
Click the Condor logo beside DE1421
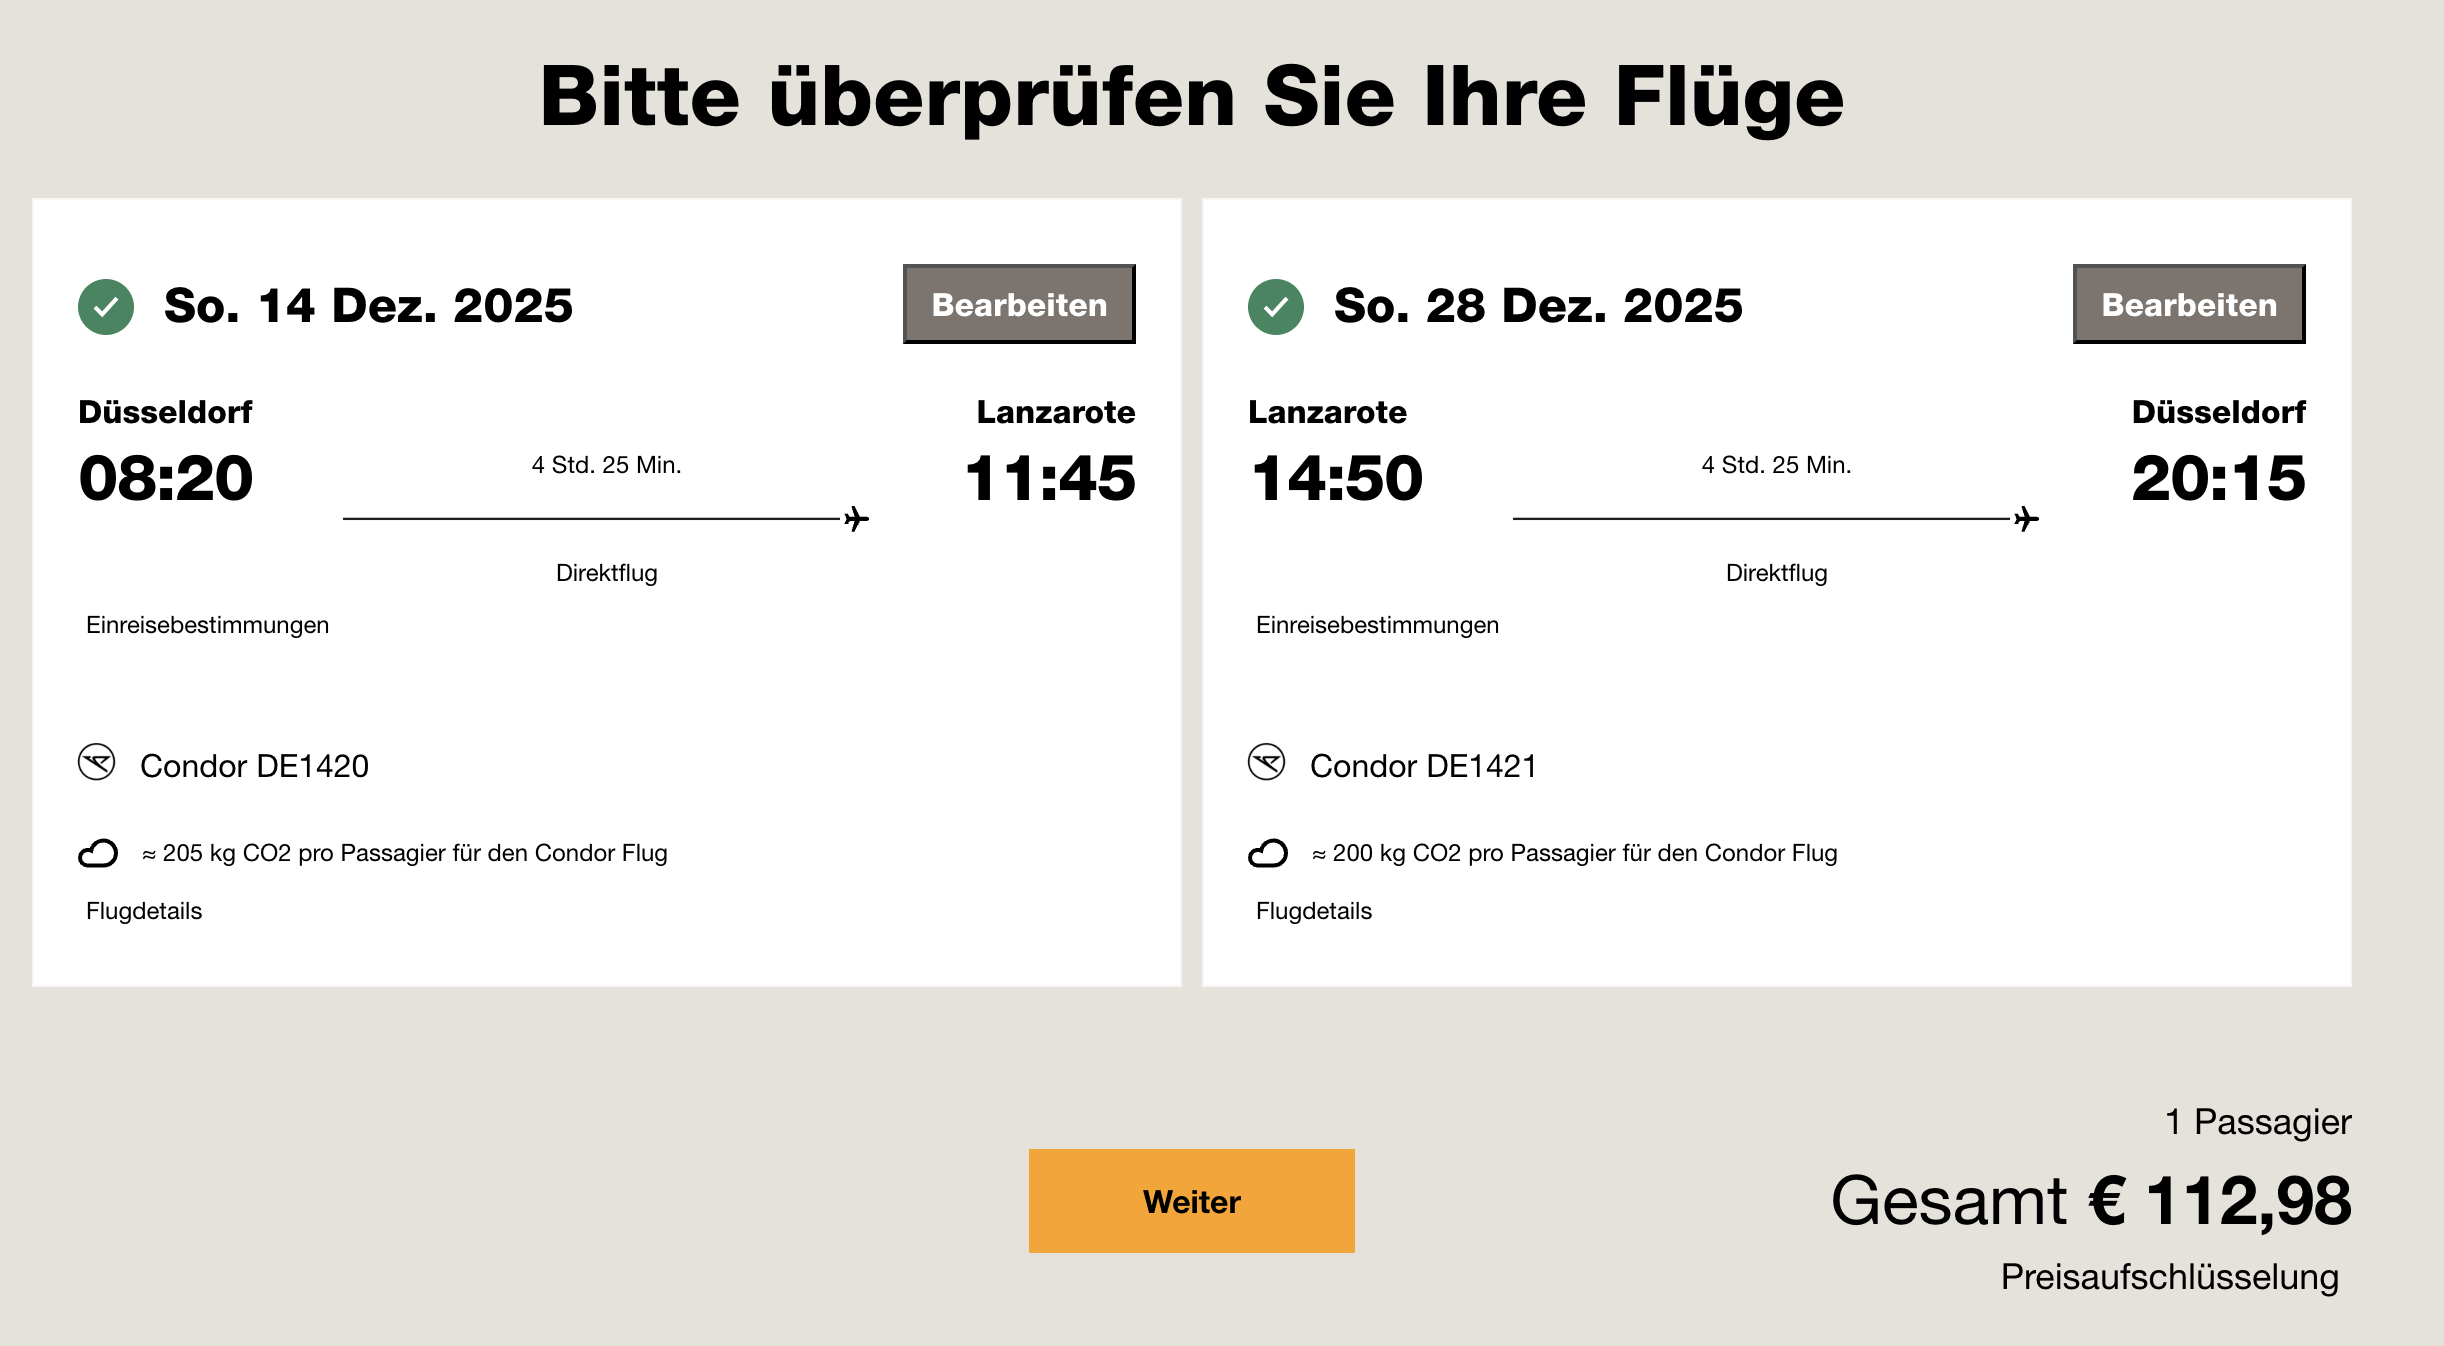[1267, 763]
